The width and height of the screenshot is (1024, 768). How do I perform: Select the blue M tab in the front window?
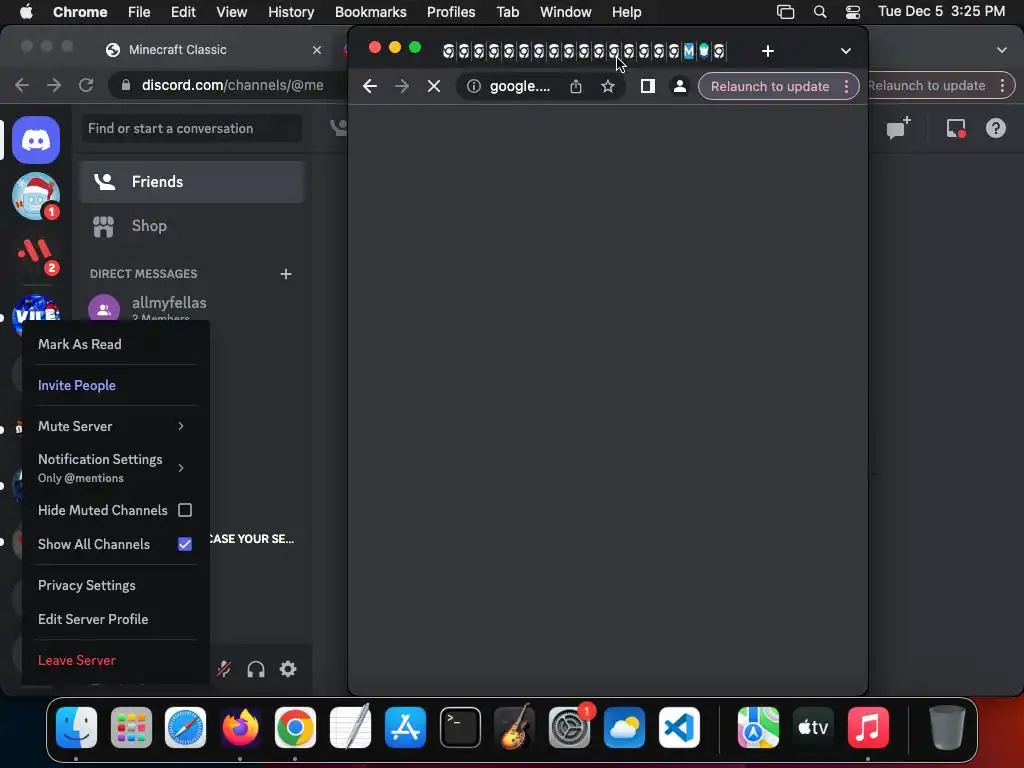coord(688,51)
